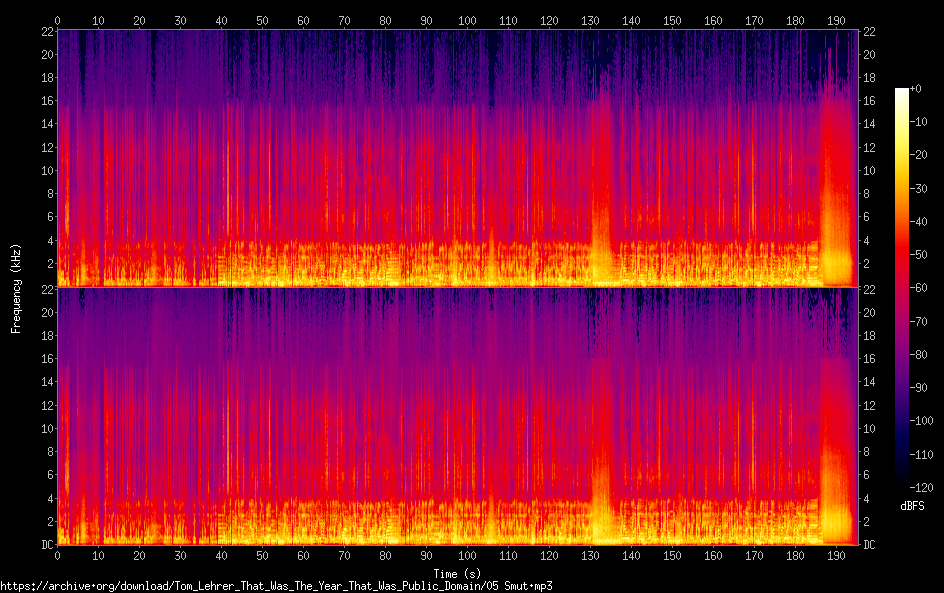Click the bright burst near 133 seconds, upper channel
This screenshot has height=593, width=944.
coord(602,240)
